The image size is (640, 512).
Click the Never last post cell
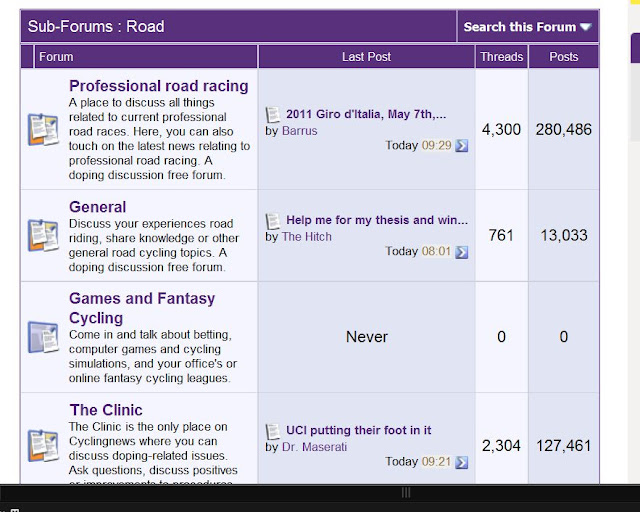click(367, 337)
